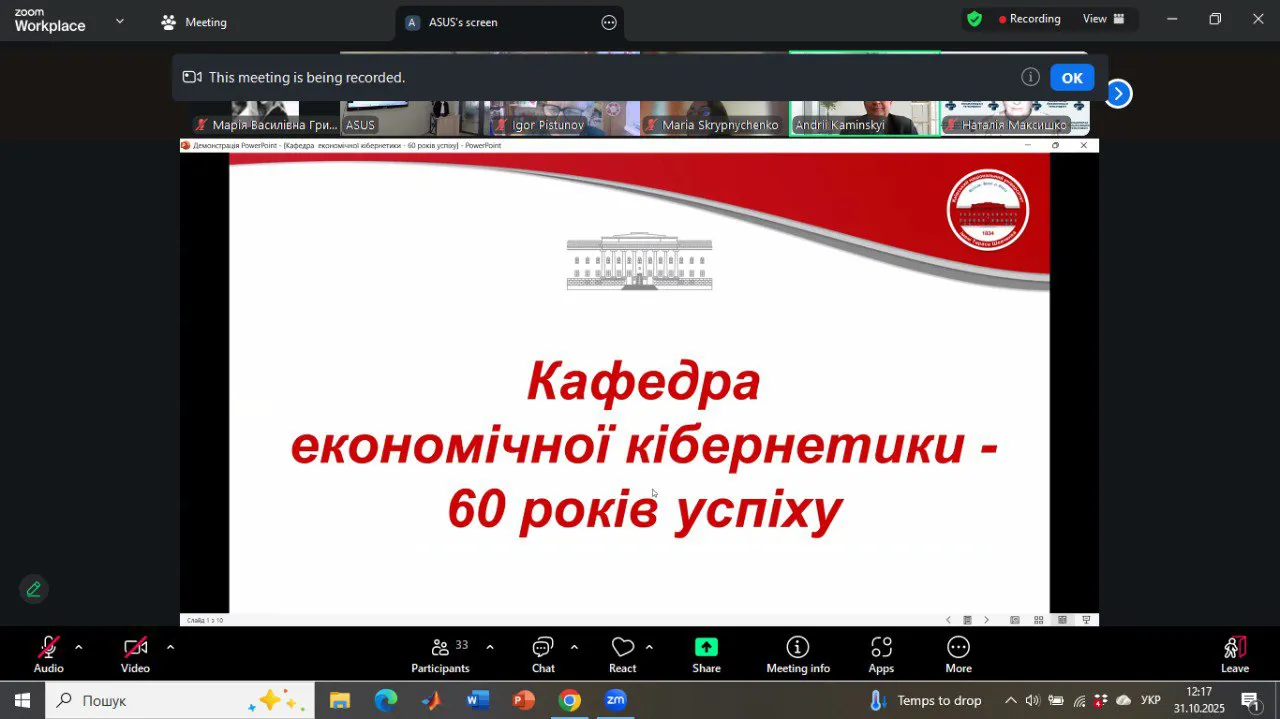Open the More options menu
The height and width of the screenshot is (719, 1280).
point(958,655)
